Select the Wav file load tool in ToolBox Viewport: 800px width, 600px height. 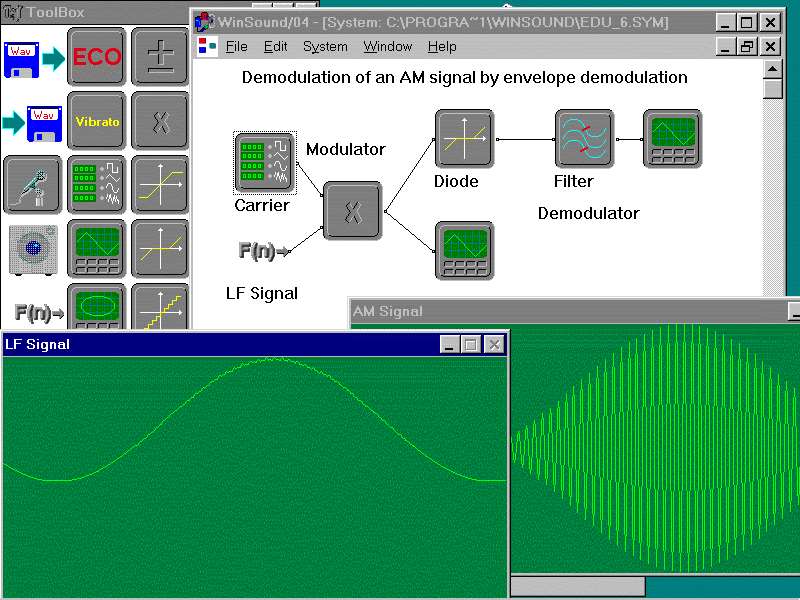pyautogui.click(x=34, y=59)
